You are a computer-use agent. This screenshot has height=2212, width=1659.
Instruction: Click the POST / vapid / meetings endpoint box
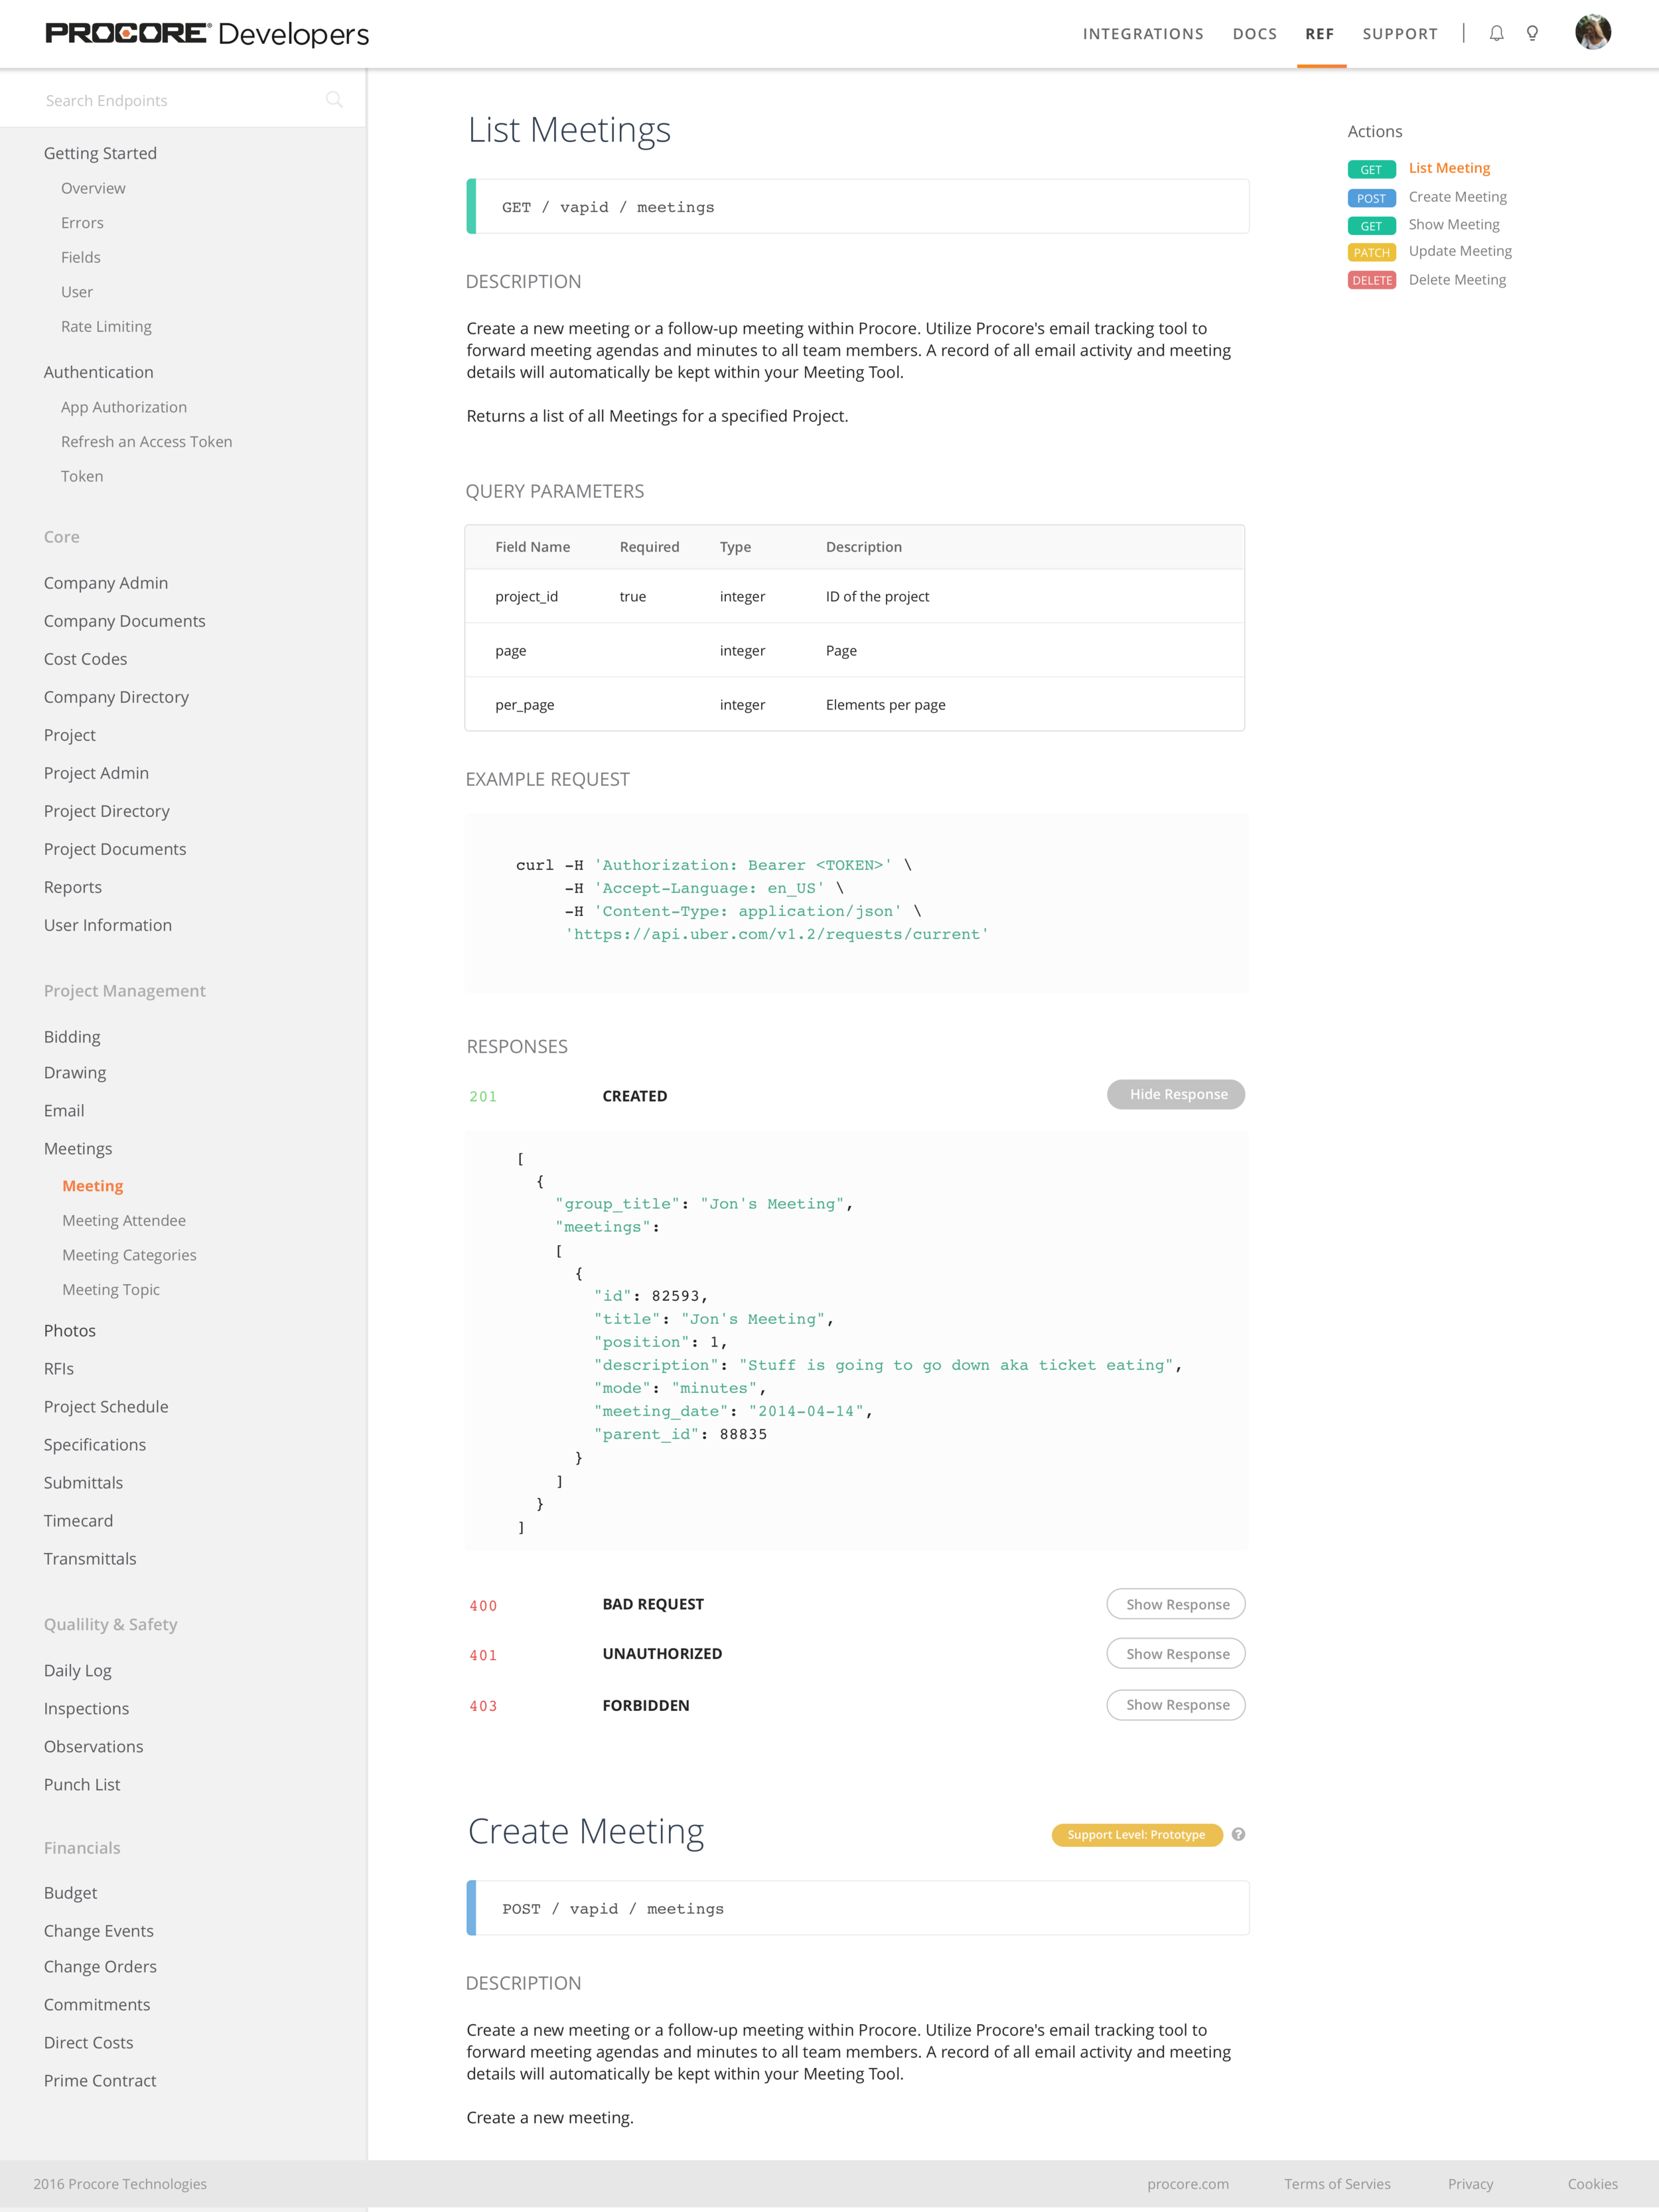[857, 1908]
